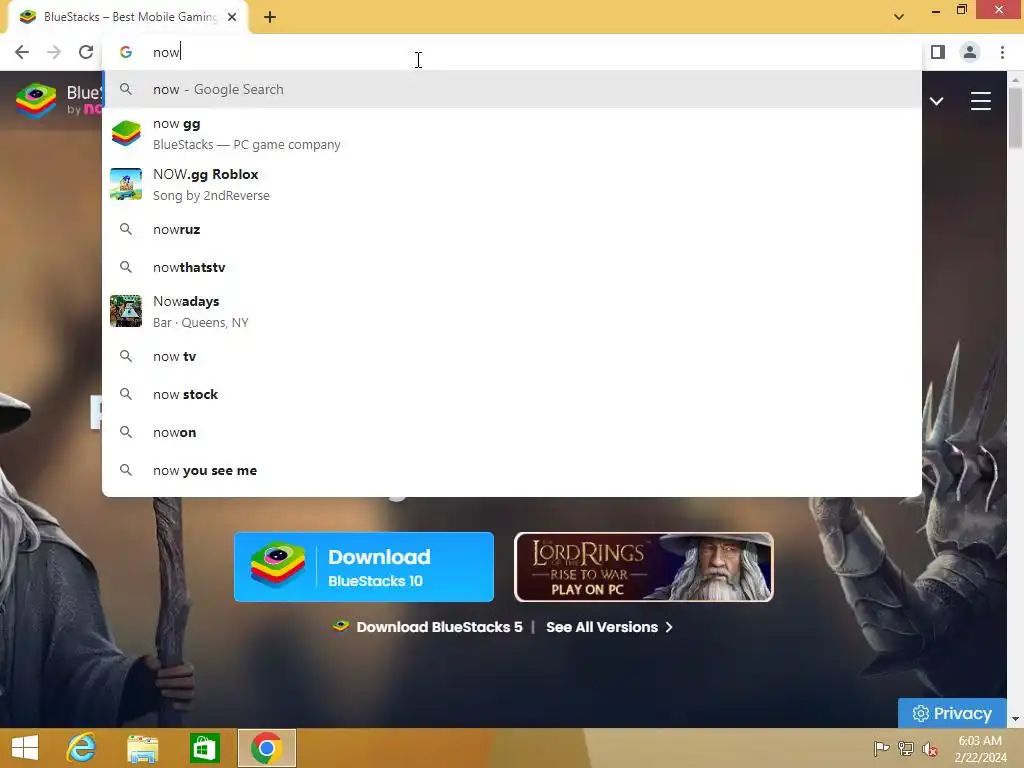1024x768 pixels.
Task: Choose the 'nowon' suggestion
Action: coord(512,432)
